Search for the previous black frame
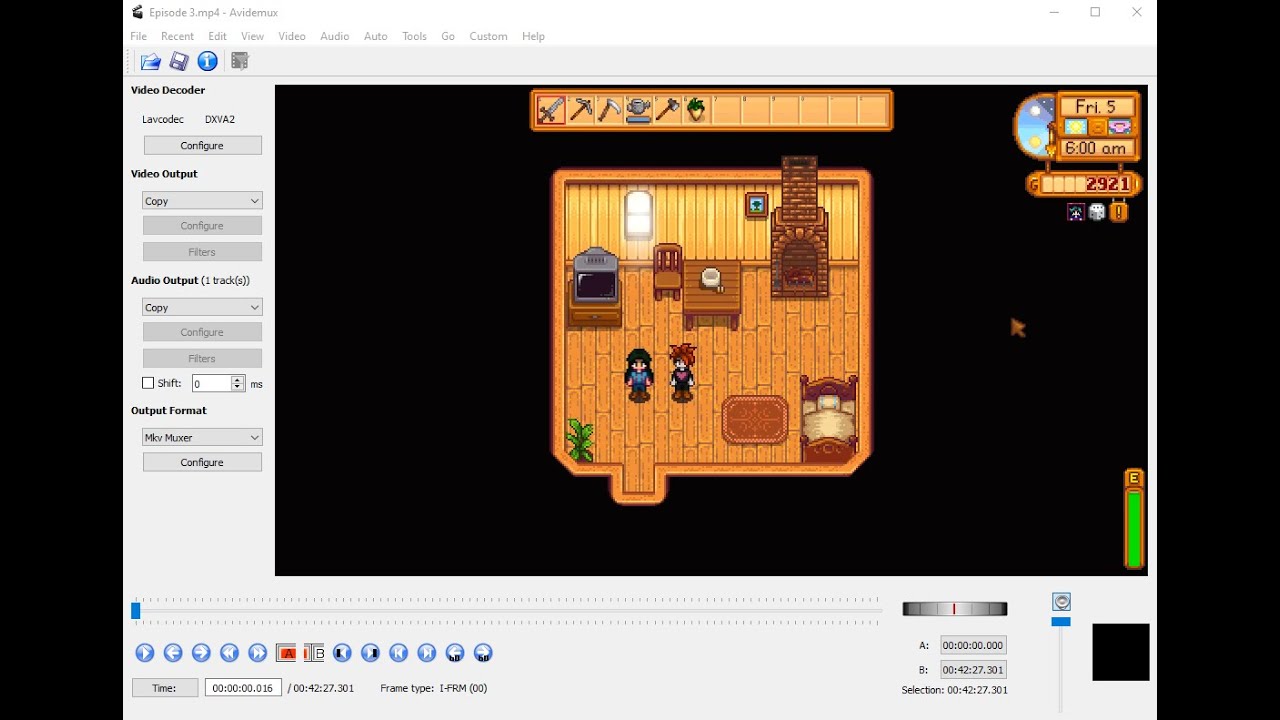Image resolution: width=1280 pixels, height=720 pixels. click(342, 653)
